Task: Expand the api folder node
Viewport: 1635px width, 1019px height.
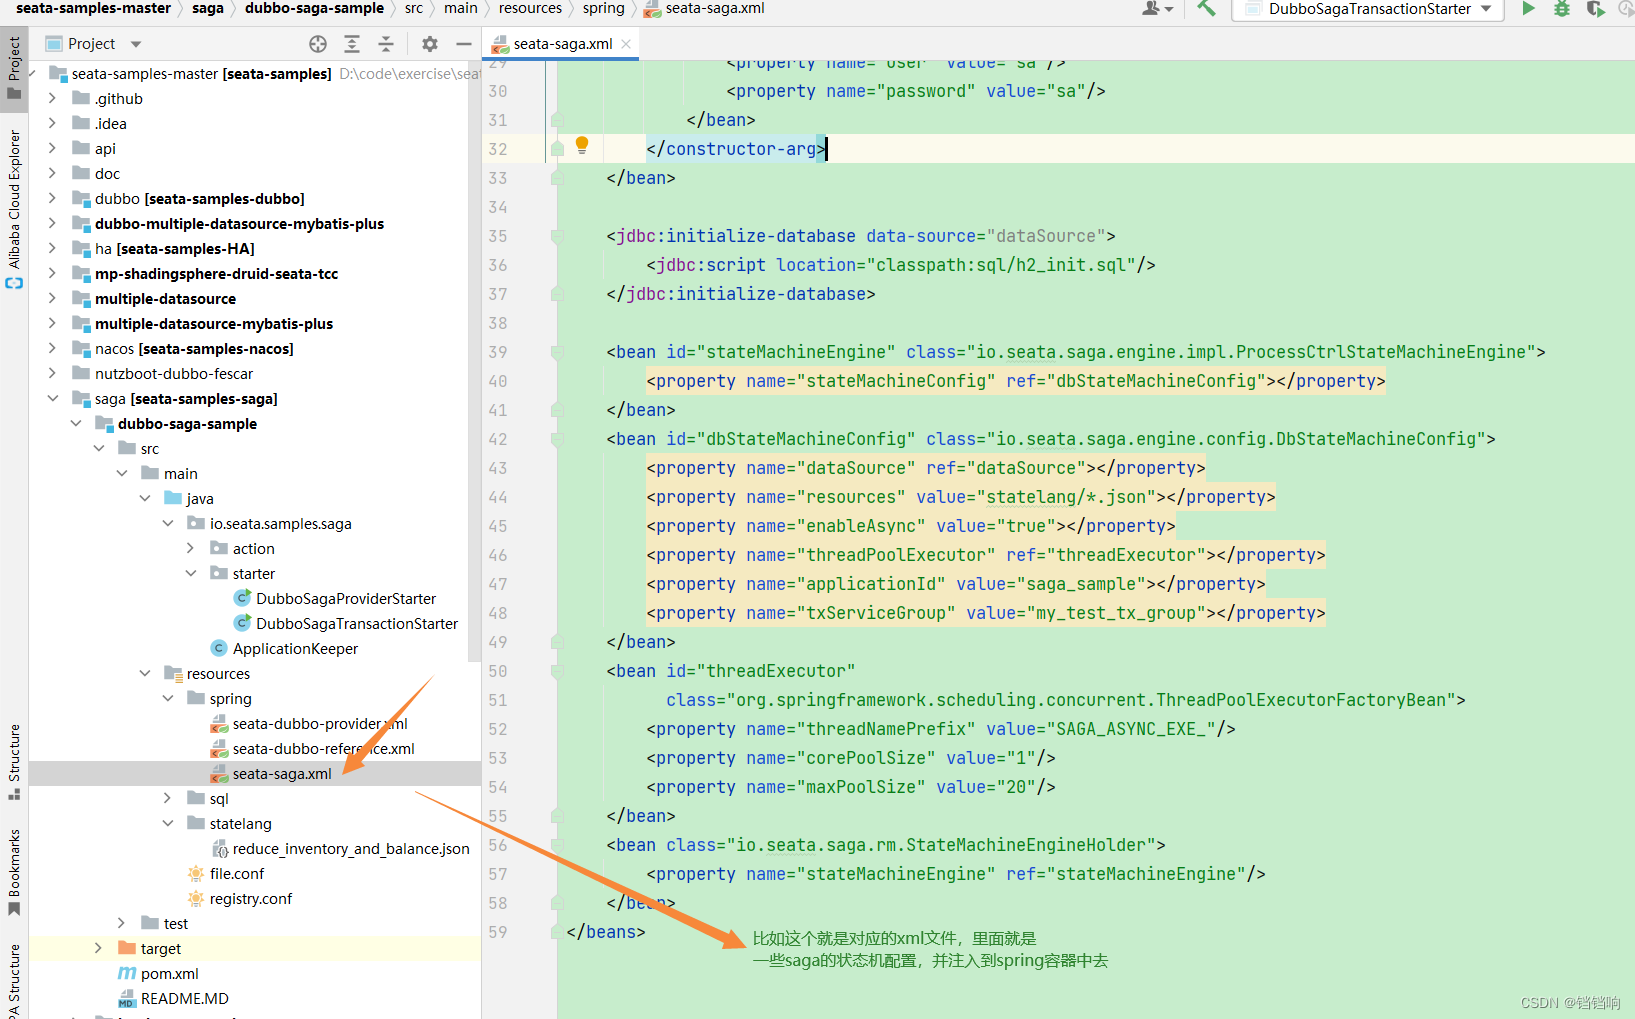Action: pyautogui.click(x=52, y=149)
